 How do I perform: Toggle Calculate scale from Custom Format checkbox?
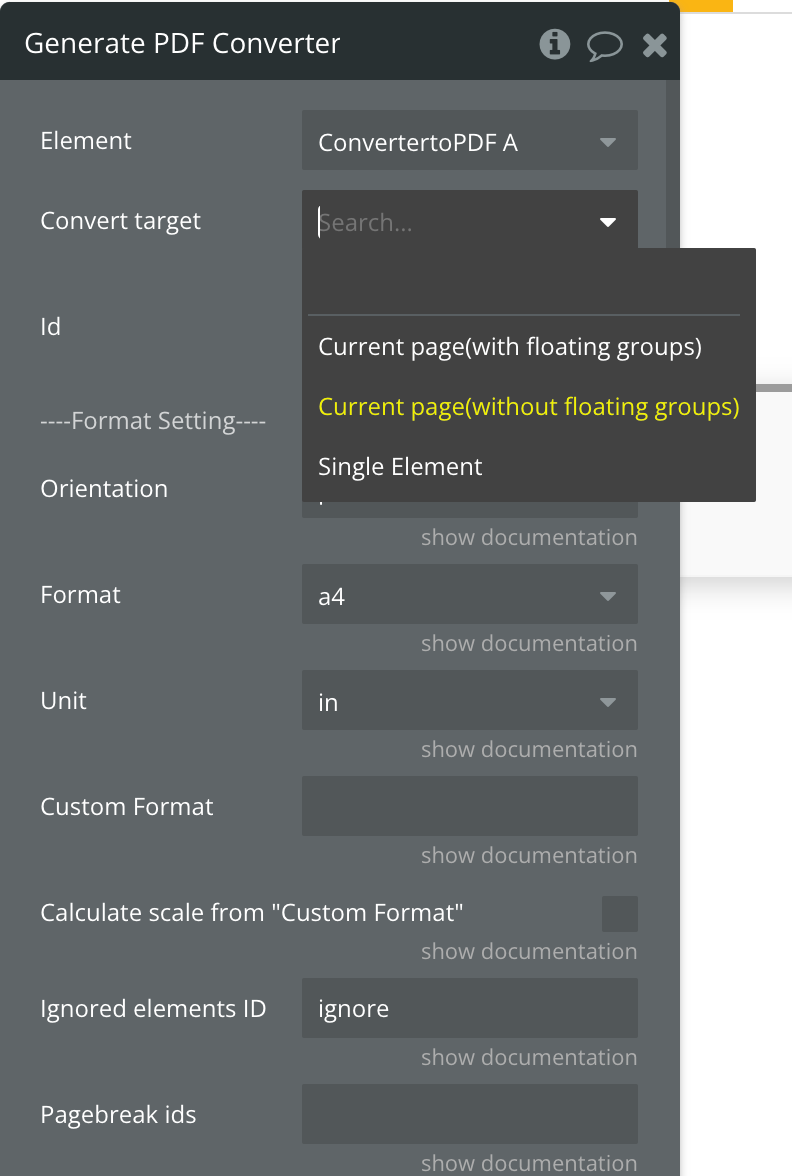click(620, 914)
